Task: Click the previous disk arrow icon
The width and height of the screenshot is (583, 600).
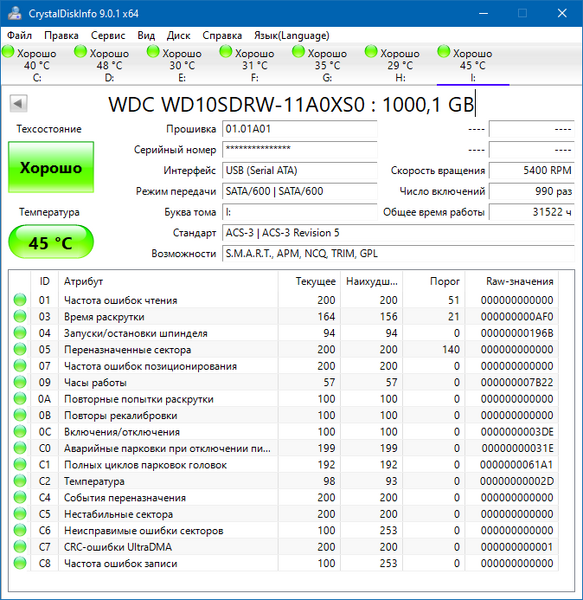Action: coord(18,103)
